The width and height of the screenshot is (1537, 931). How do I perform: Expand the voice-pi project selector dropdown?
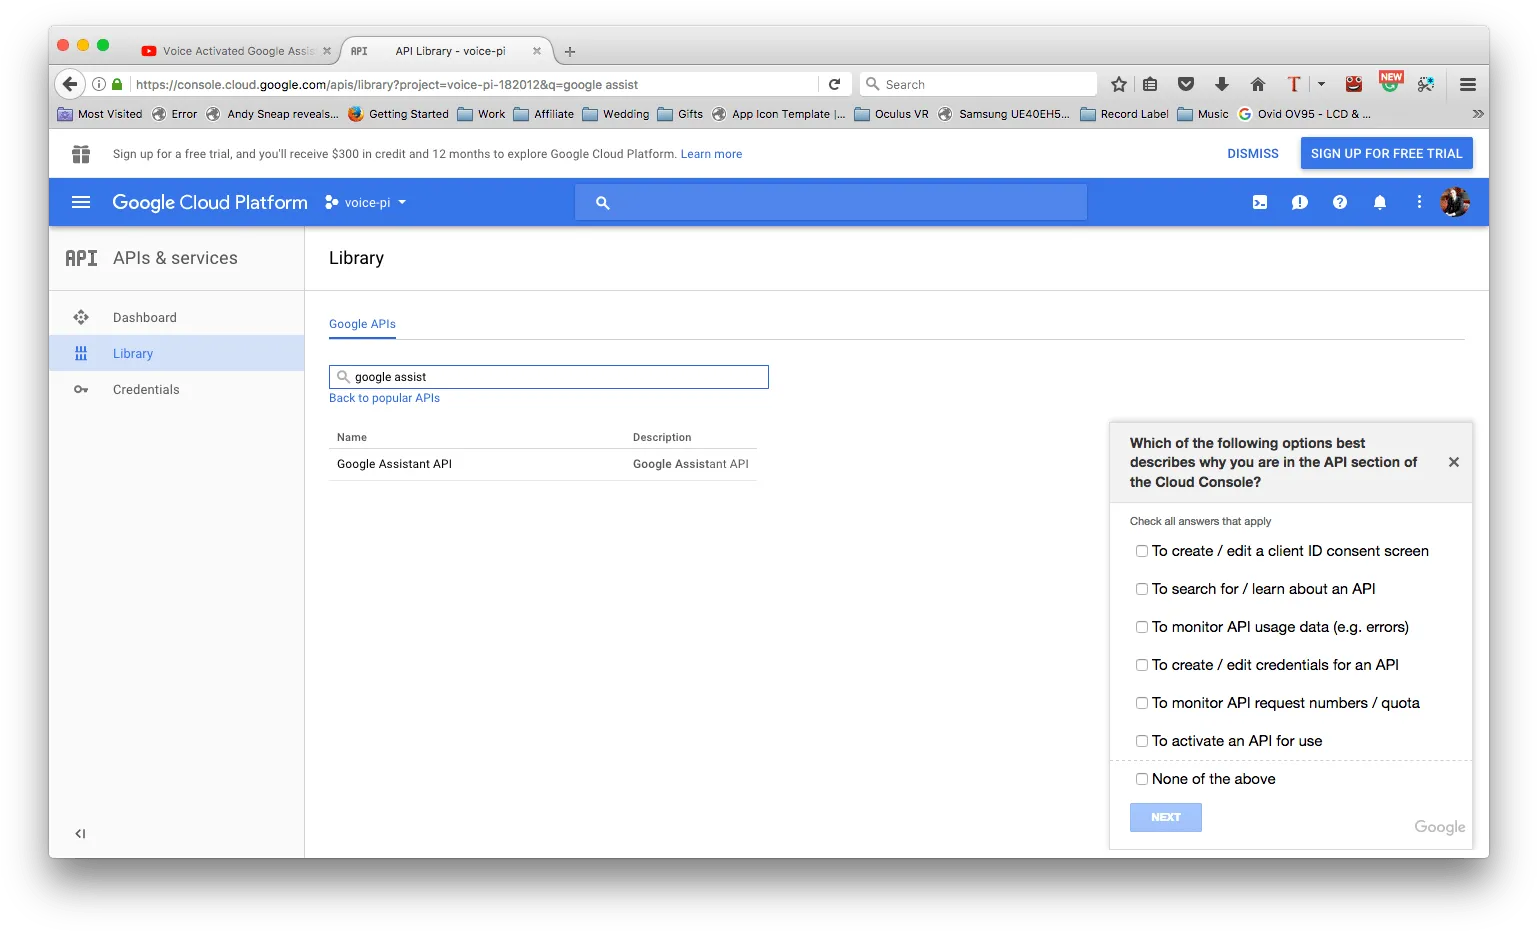(x=366, y=202)
